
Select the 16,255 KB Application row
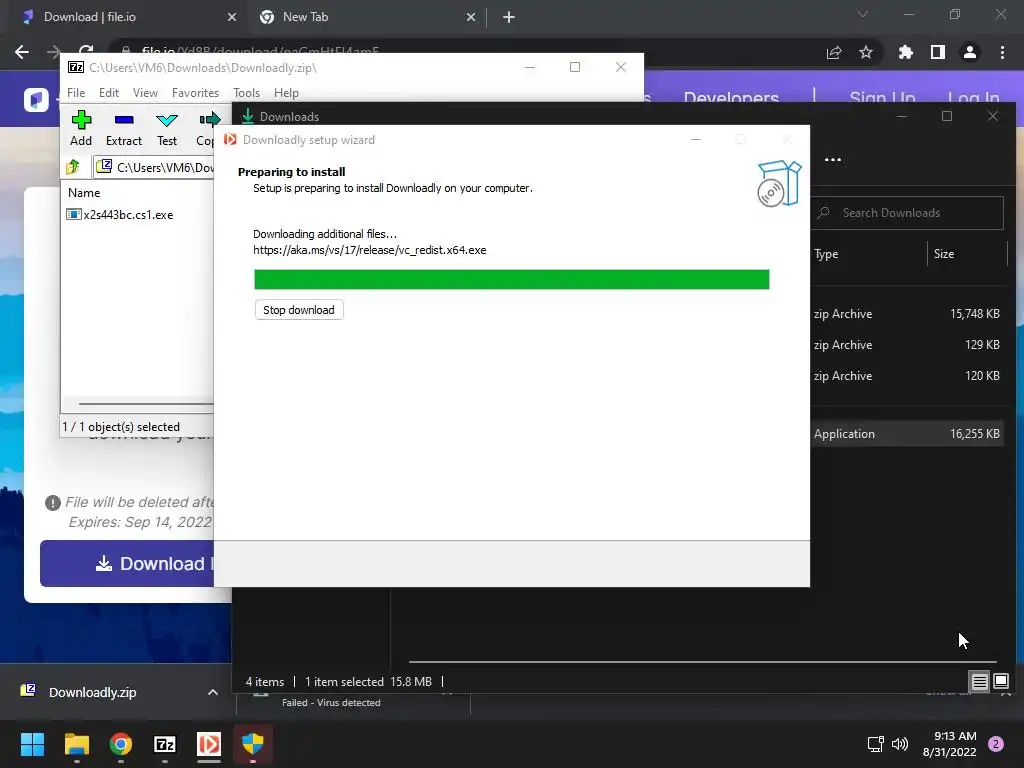(910, 434)
